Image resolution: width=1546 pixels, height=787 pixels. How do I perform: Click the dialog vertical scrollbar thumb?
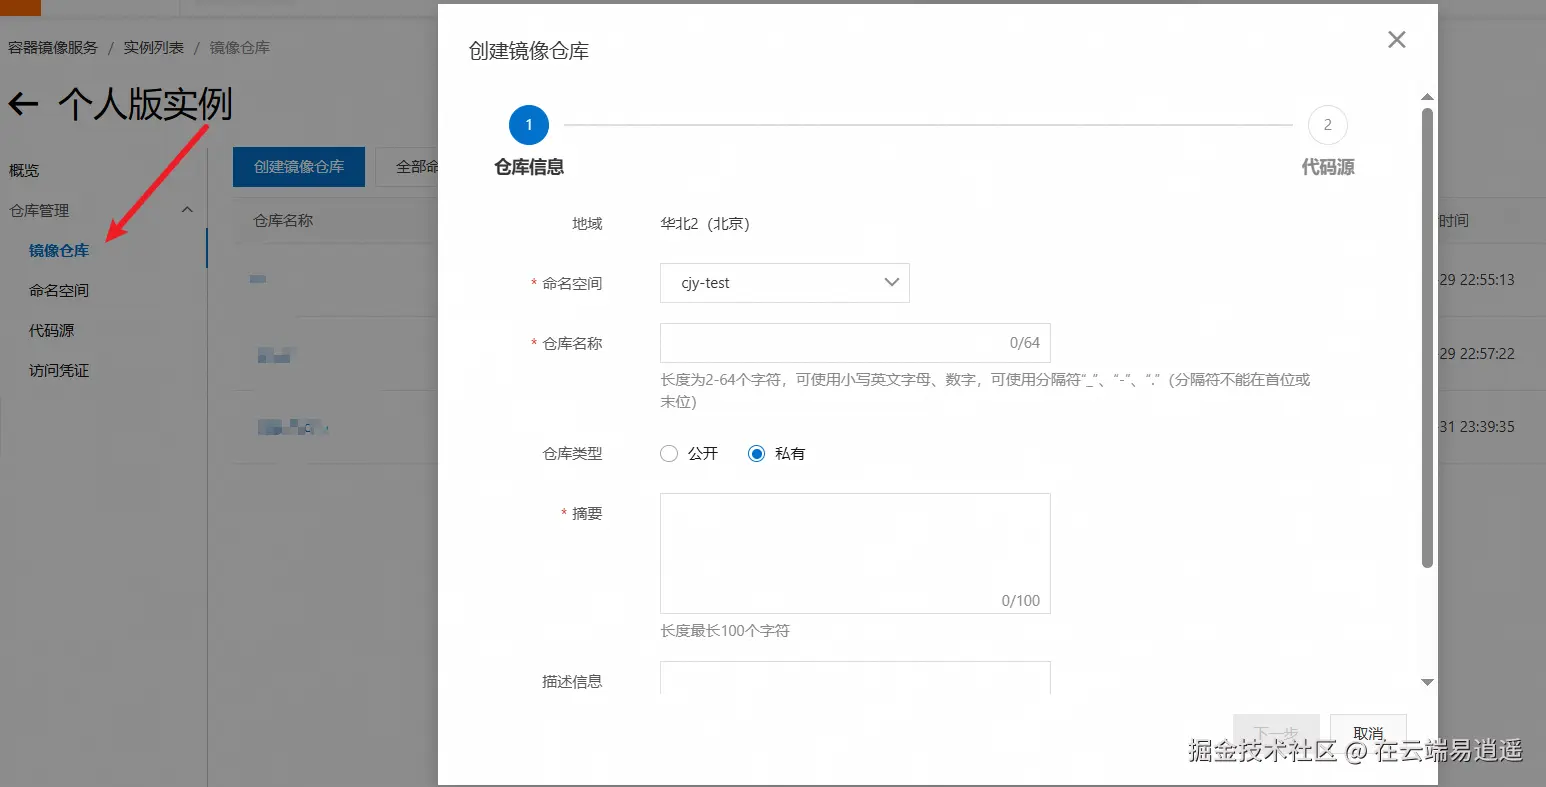1428,338
